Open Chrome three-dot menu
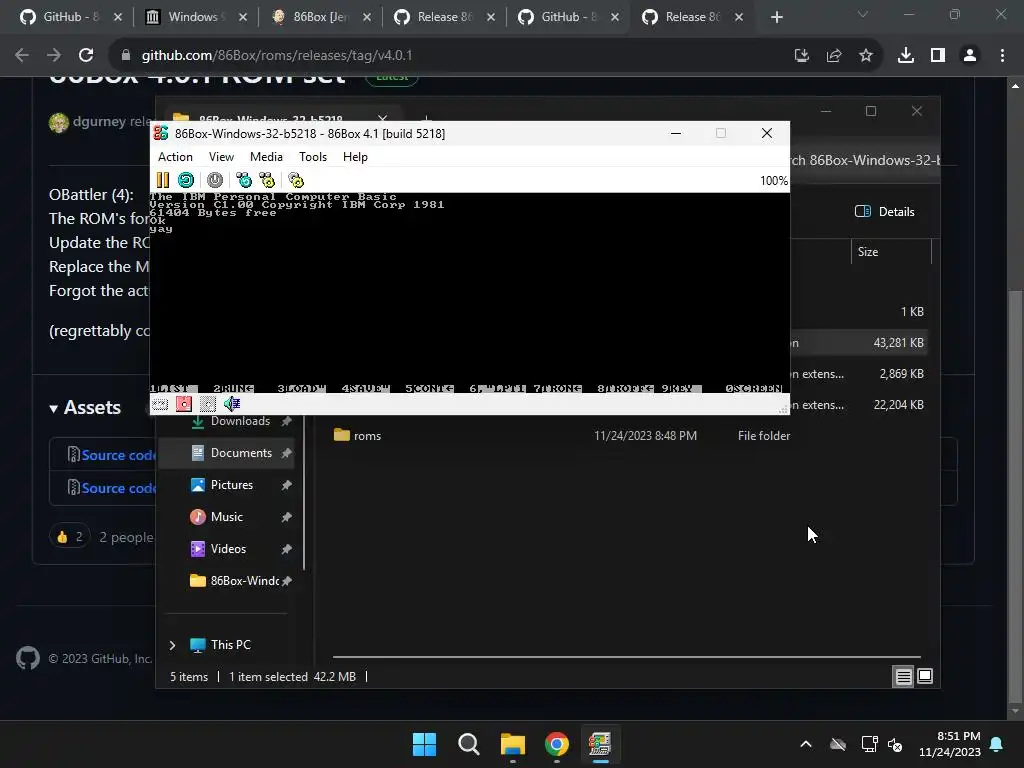This screenshot has width=1024, height=768. [x=1002, y=56]
